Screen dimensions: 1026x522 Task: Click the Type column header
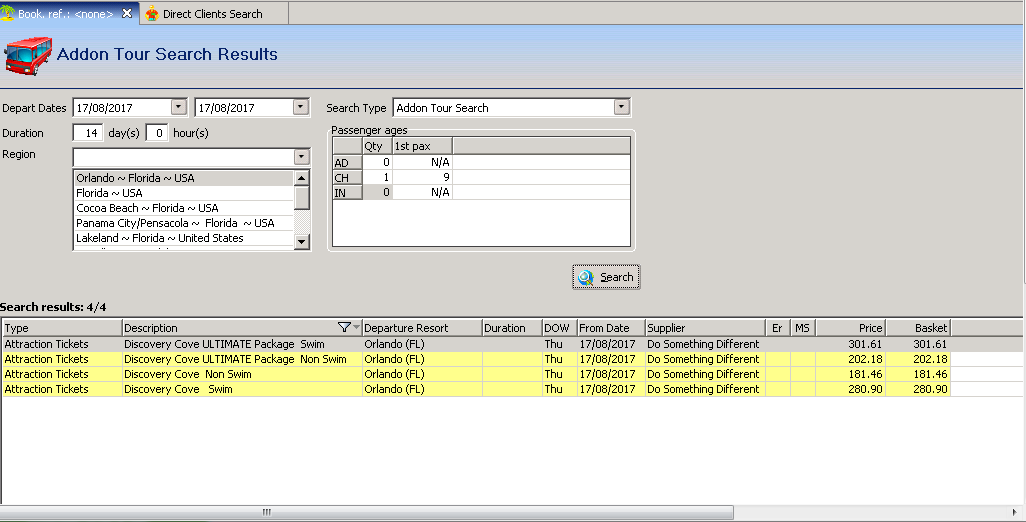pyautogui.click(x=62, y=328)
